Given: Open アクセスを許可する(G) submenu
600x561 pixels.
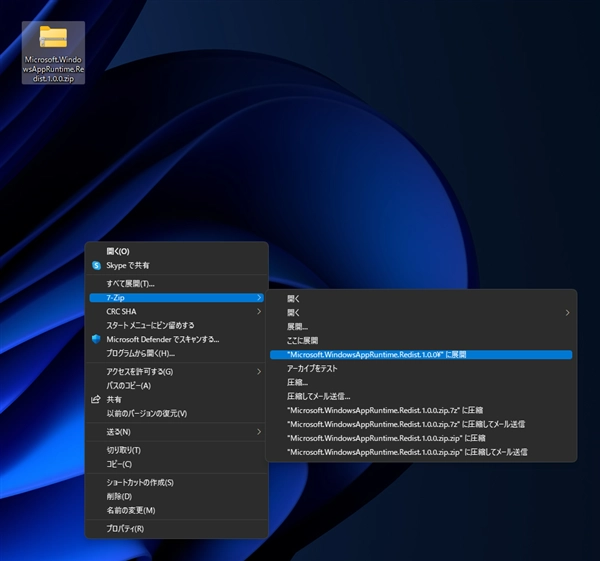Looking at the screenshot, I should (176, 372).
